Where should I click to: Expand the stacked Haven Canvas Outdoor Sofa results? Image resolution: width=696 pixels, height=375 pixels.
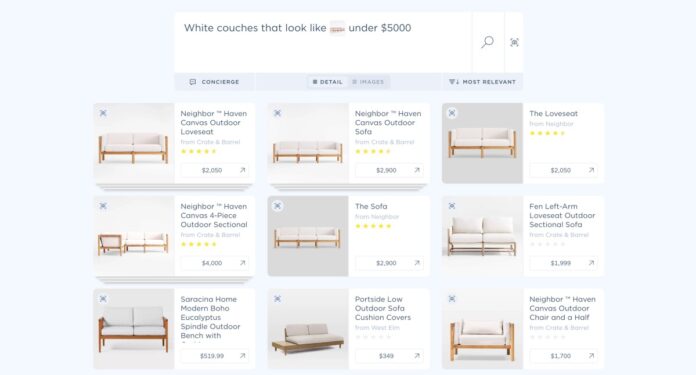click(348, 187)
